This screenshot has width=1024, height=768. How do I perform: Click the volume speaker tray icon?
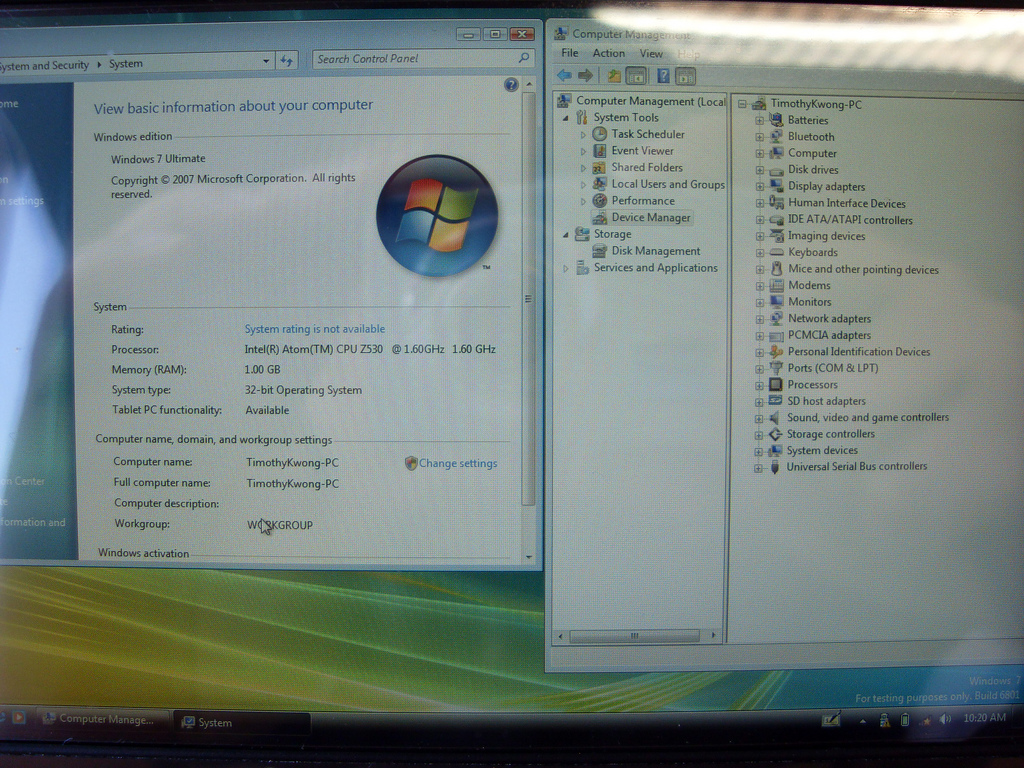[945, 719]
